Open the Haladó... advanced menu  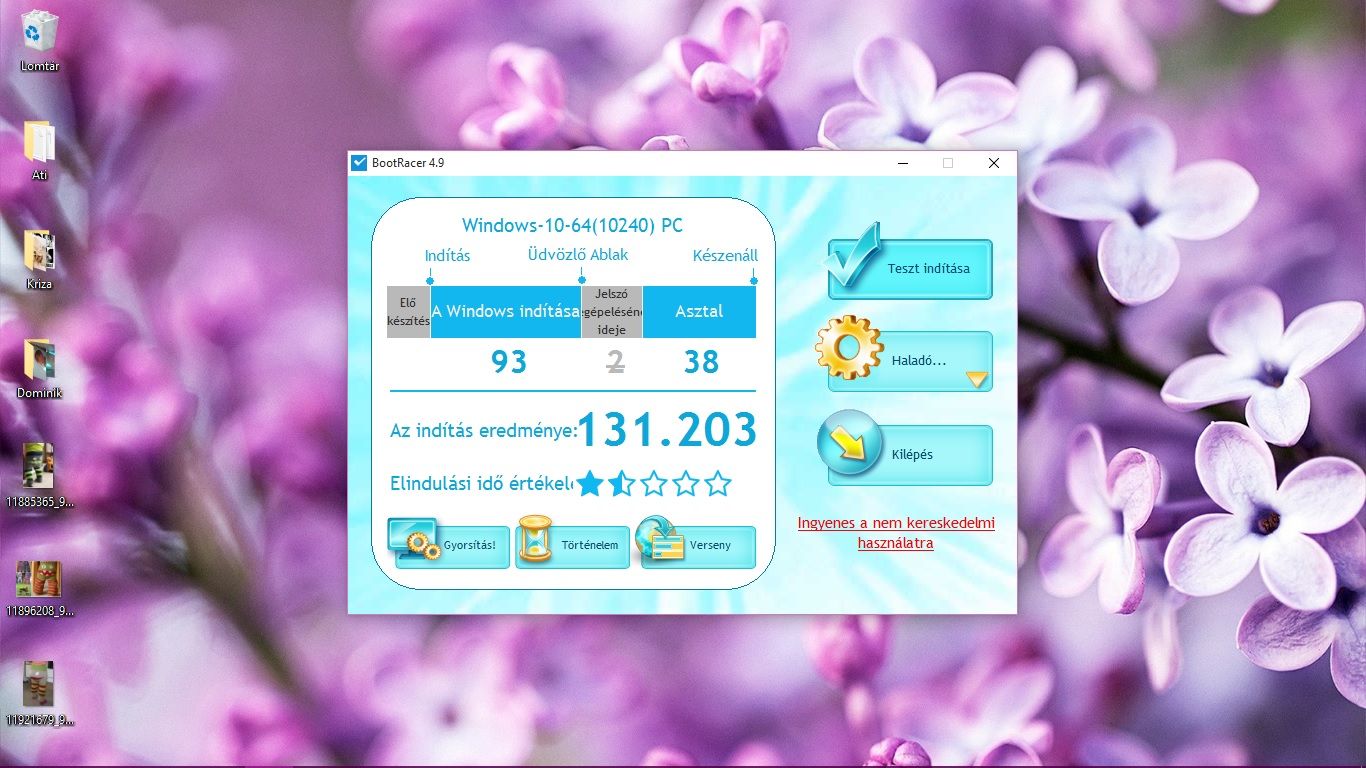pos(910,361)
